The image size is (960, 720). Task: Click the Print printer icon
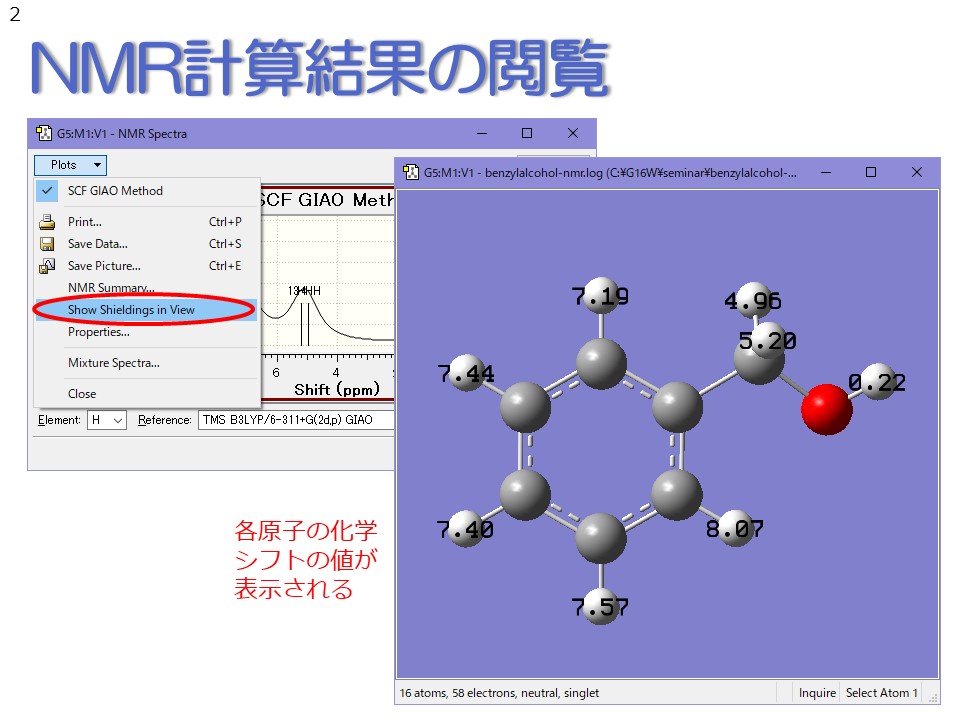47,222
